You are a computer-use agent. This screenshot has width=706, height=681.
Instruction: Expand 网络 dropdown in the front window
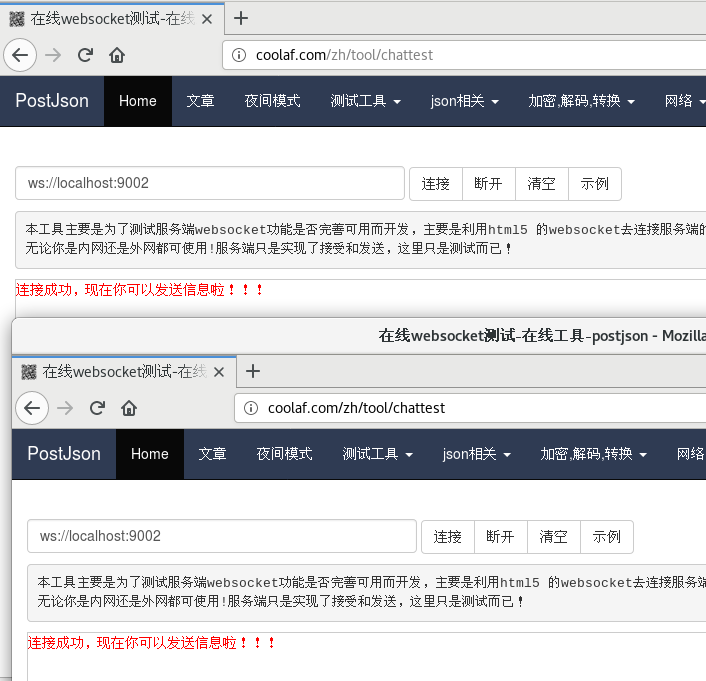(690, 454)
